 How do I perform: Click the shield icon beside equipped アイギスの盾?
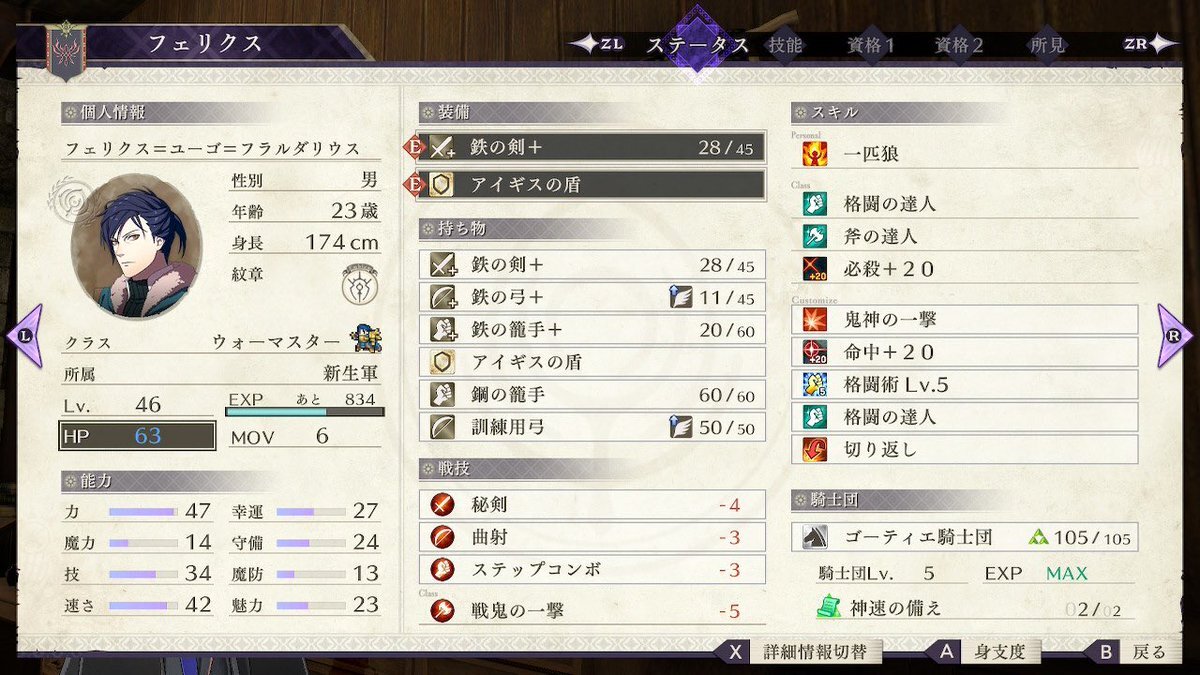[443, 185]
